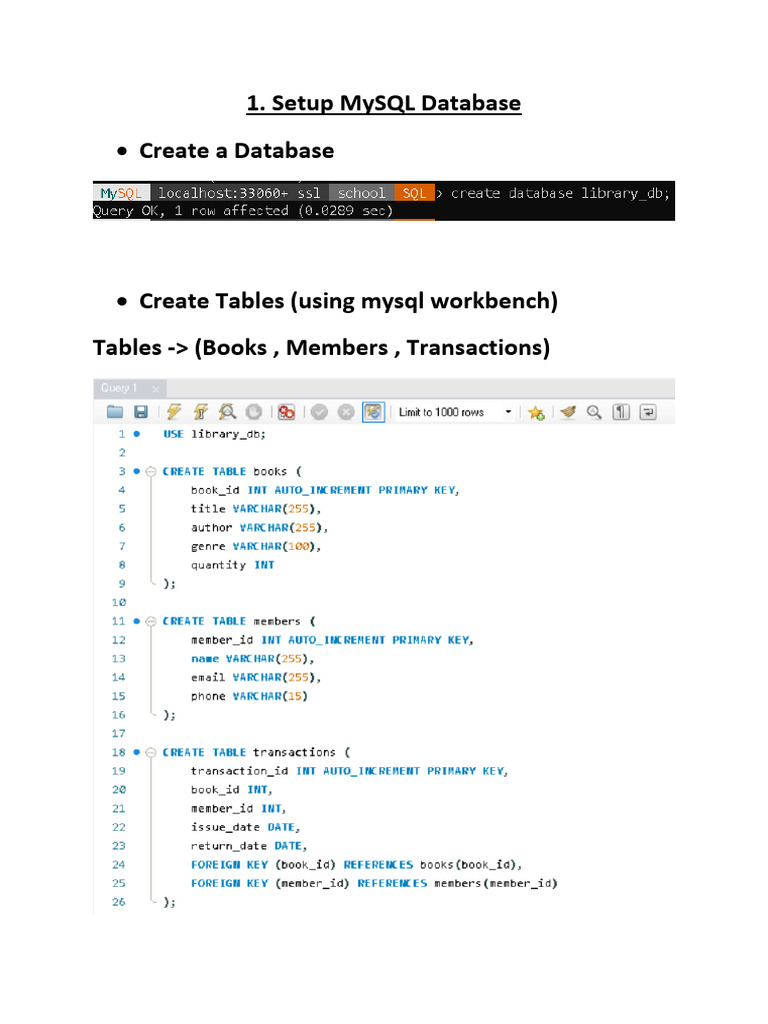The height and width of the screenshot is (1024, 768).
Task: Toggle stop-on-error red circles icon
Action: tap(286, 411)
